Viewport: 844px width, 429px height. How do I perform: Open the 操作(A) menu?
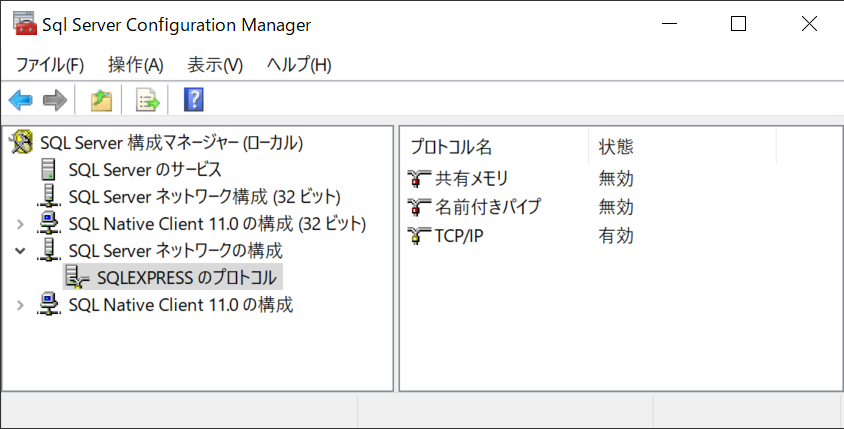[135, 65]
